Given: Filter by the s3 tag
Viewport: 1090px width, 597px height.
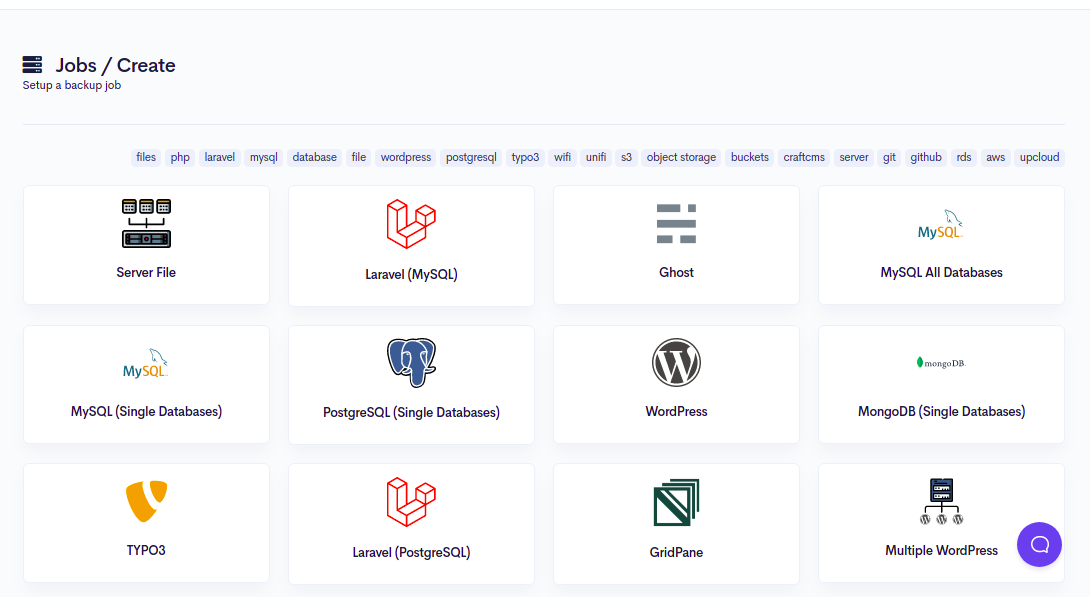Looking at the screenshot, I should click(x=626, y=157).
